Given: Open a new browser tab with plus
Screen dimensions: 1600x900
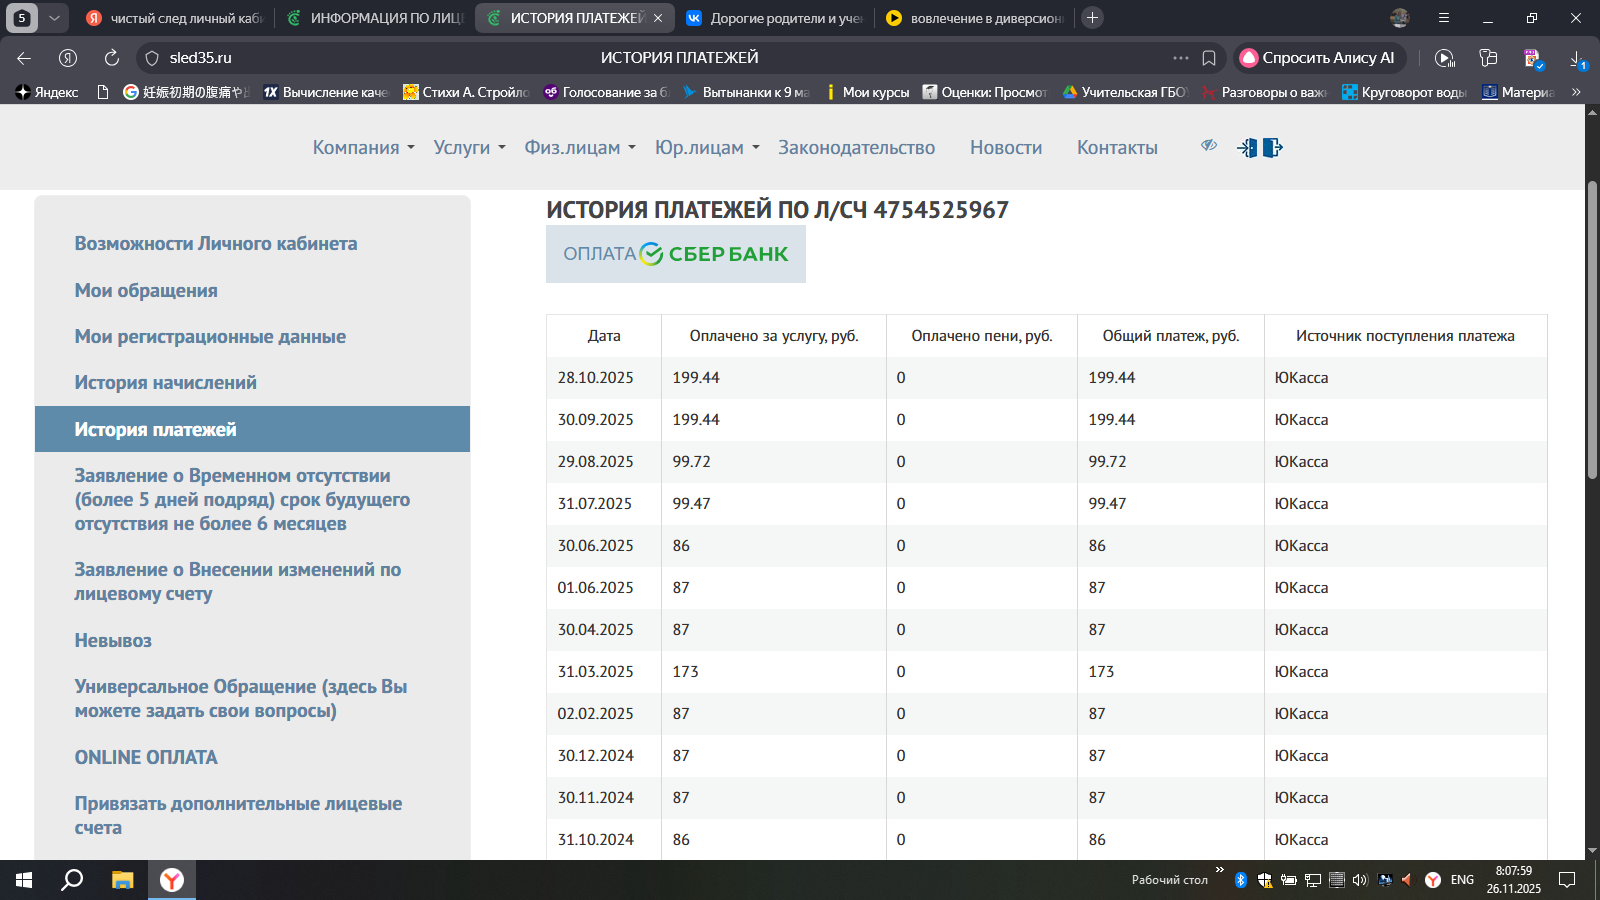Looking at the screenshot, I should pyautogui.click(x=1093, y=18).
